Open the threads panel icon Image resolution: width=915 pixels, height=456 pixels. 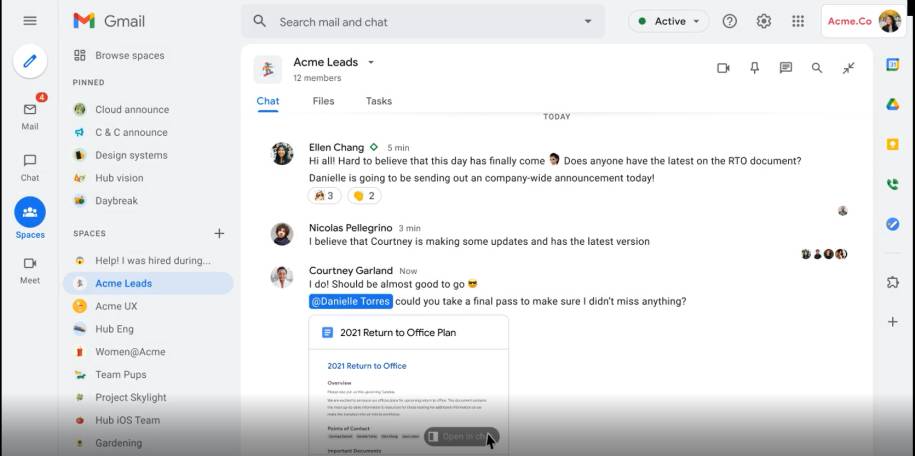point(786,68)
